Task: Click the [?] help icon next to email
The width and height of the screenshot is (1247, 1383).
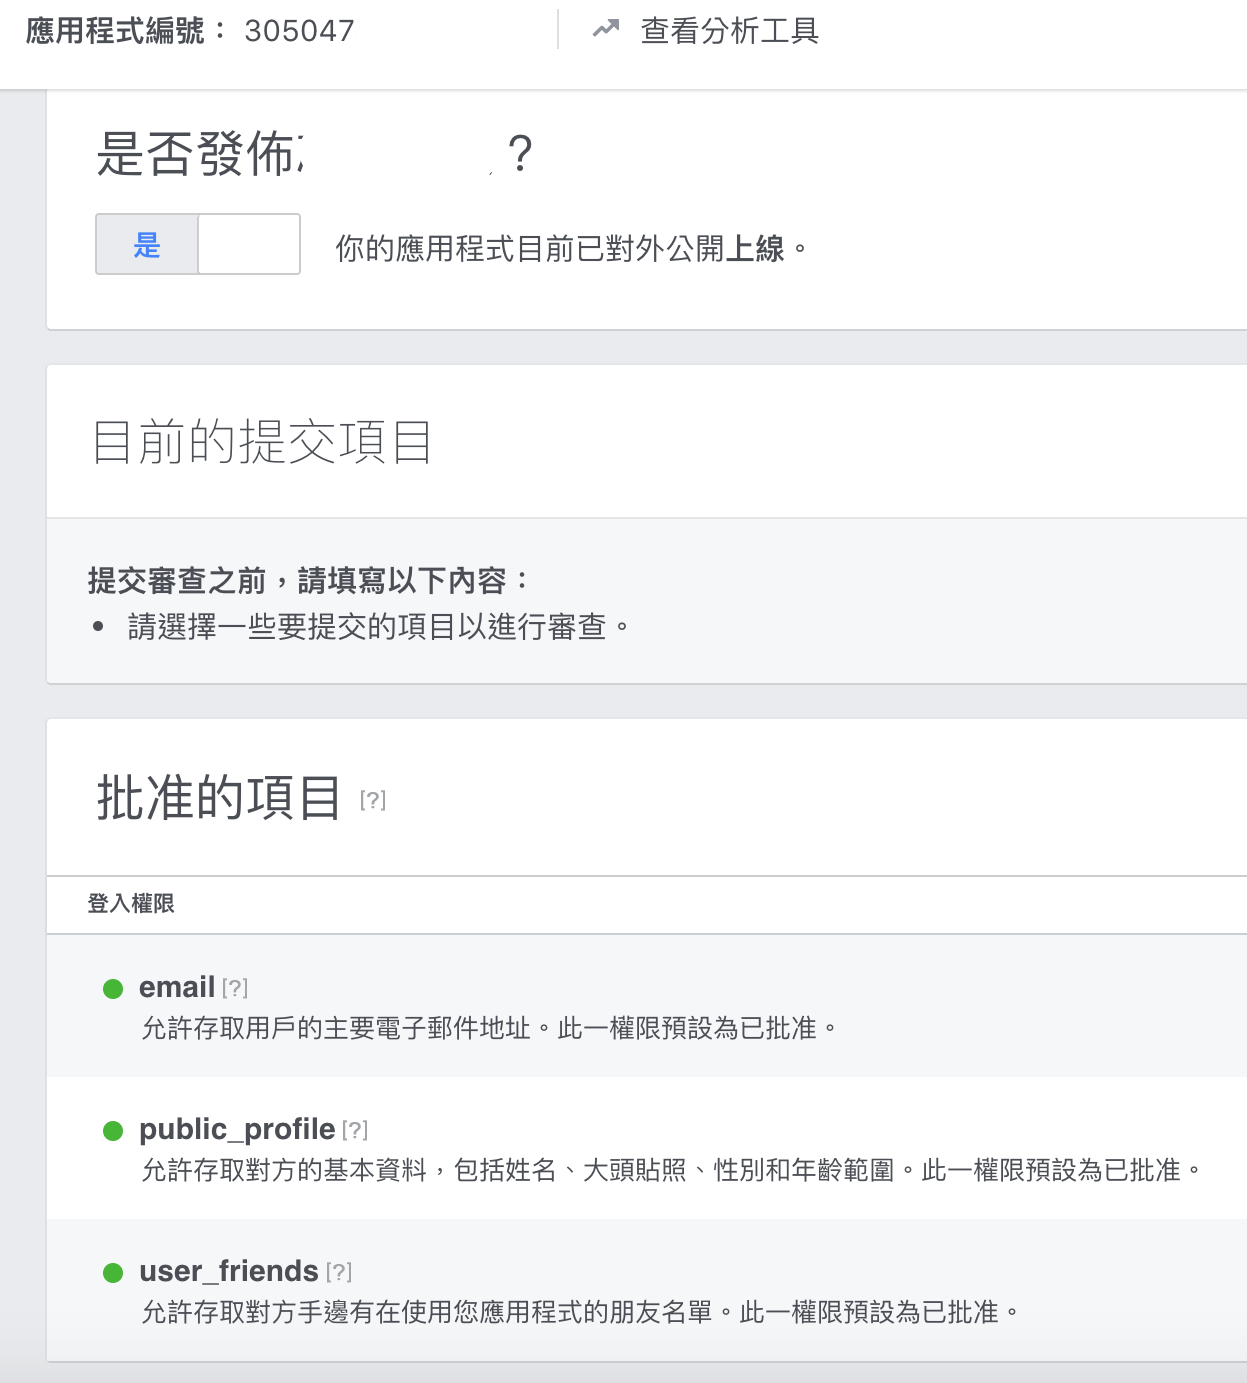Action: pyautogui.click(x=235, y=988)
